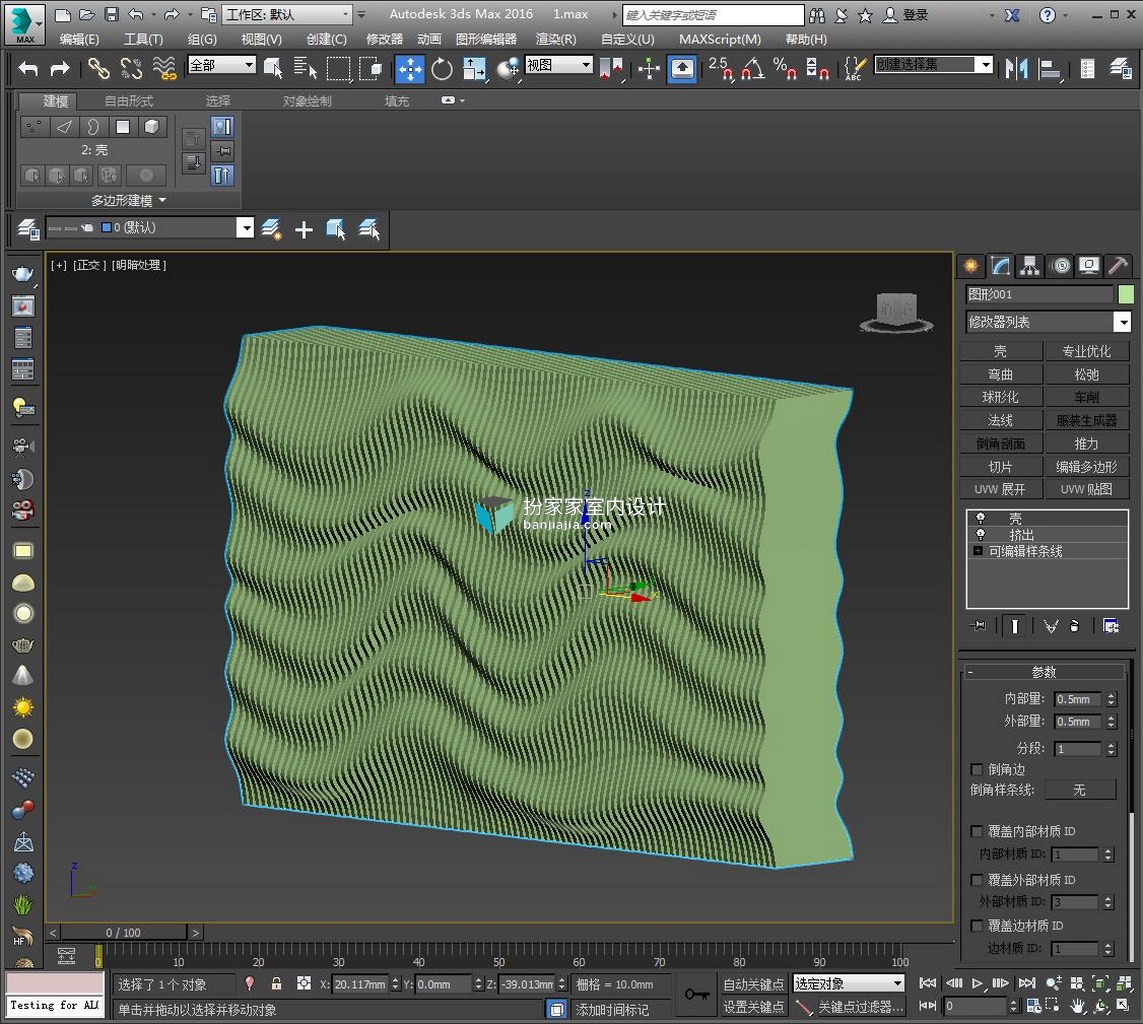
Task: Click the Play Animation button
Action: coord(978,983)
